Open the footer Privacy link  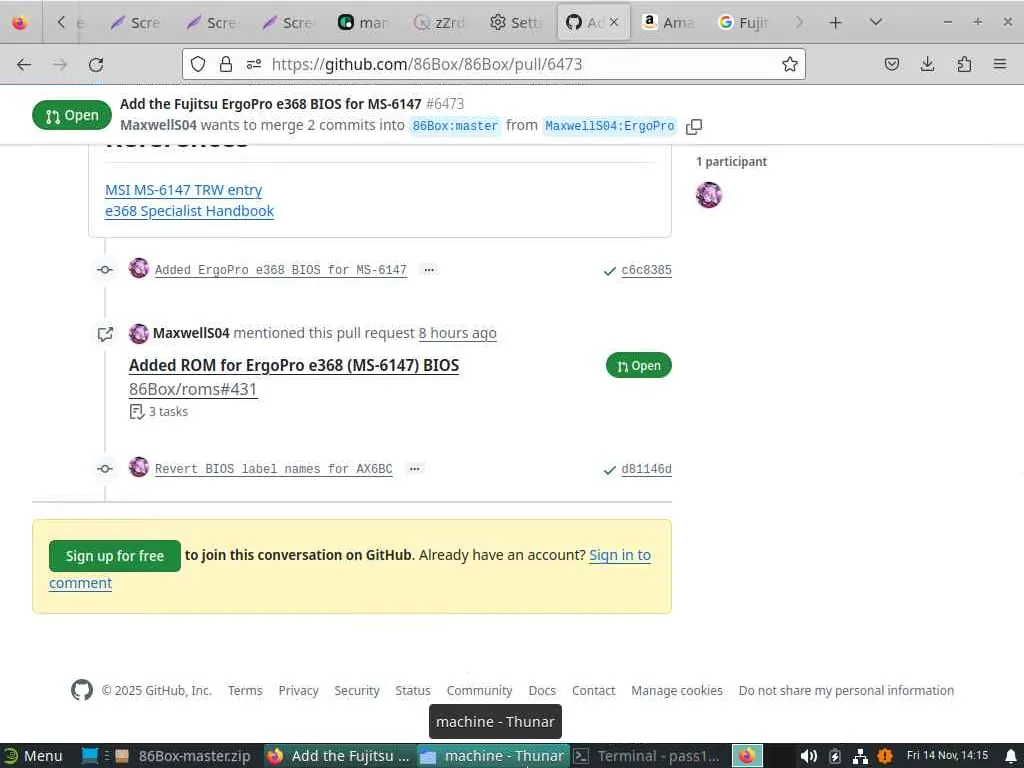click(298, 690)
